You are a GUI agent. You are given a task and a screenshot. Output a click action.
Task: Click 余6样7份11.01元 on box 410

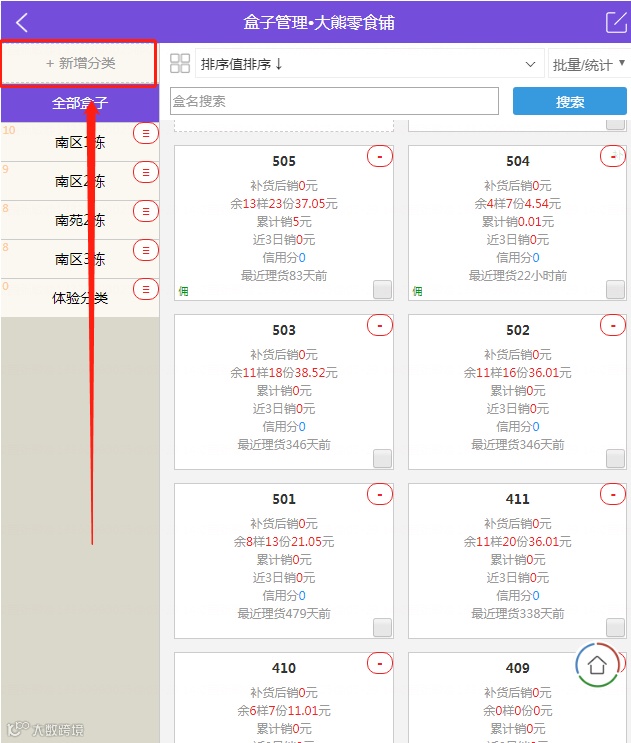(x=284, y=710)
